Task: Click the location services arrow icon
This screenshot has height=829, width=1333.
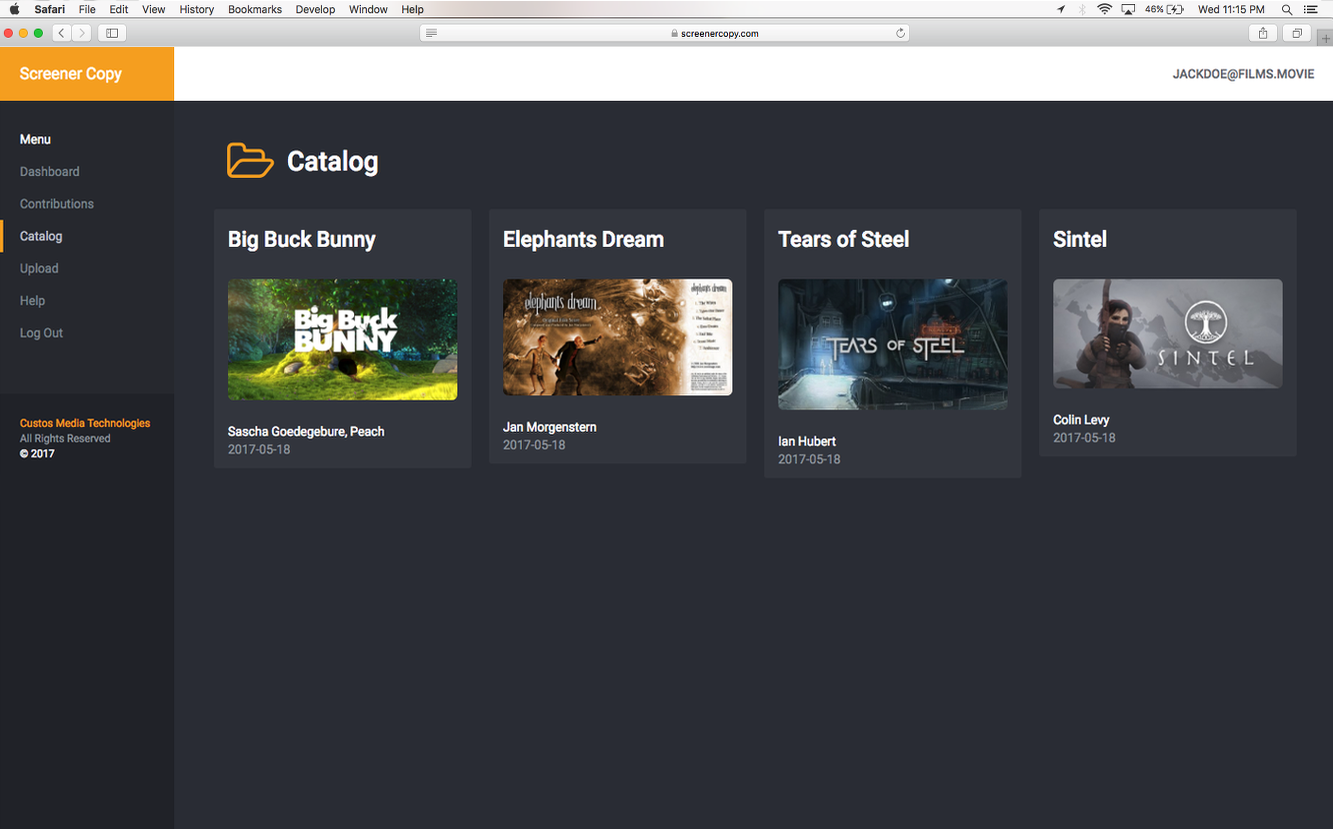Action: tap(1061, 9)
